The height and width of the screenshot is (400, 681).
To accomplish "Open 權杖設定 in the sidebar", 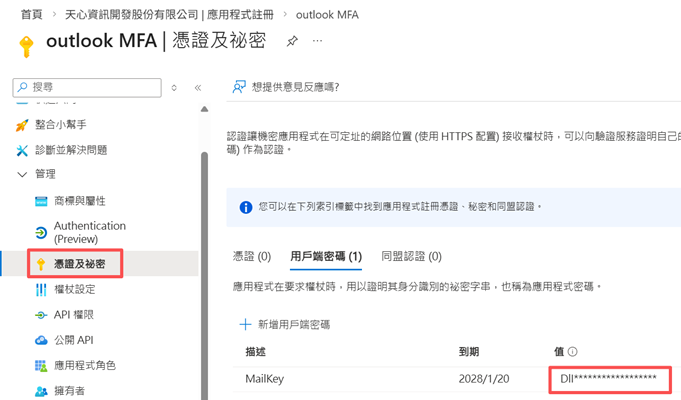I will pos(74,290).
